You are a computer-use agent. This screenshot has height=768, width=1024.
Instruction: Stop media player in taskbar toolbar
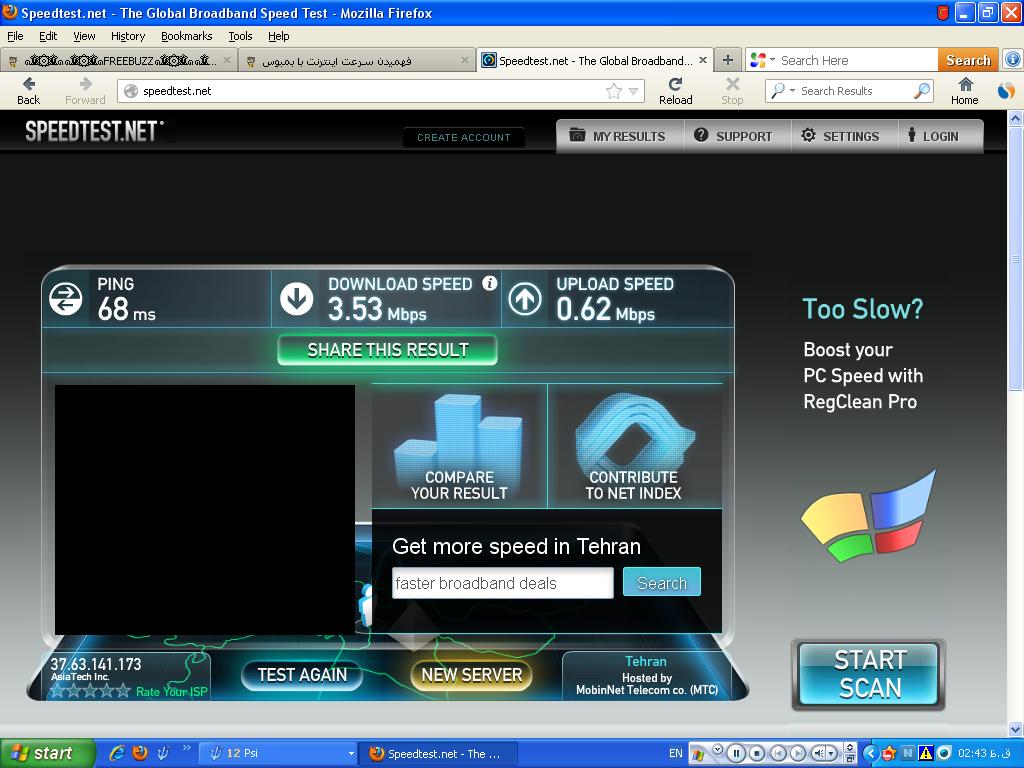pos(757,754)
